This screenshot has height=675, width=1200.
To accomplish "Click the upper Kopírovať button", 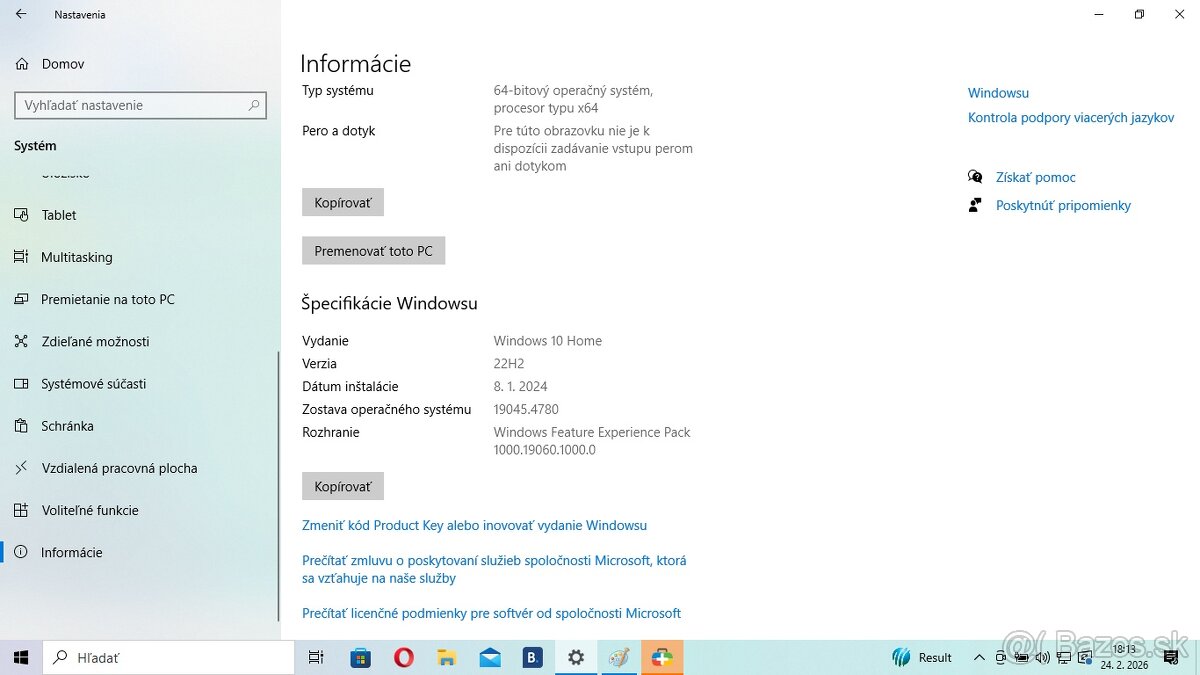I will coord(342,202).
